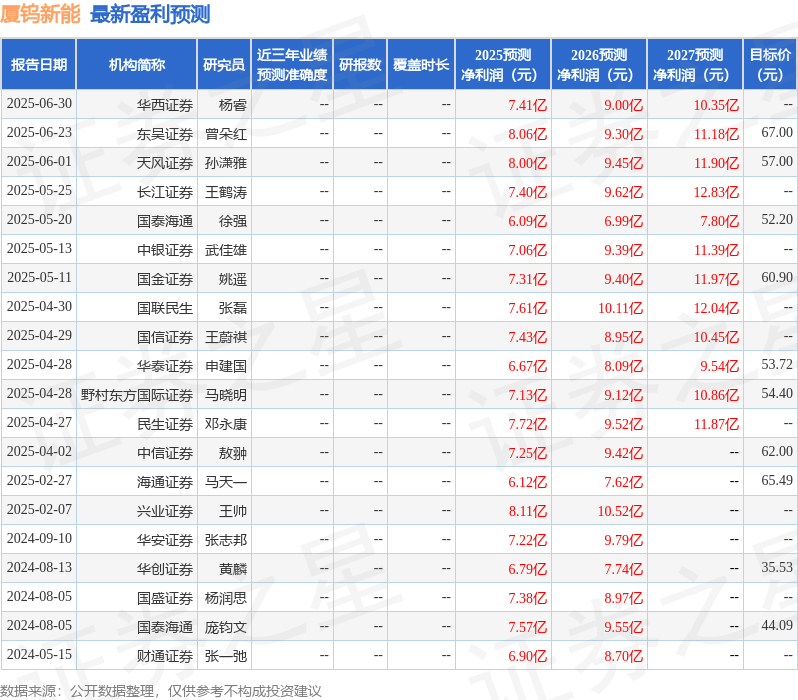Click target price 35.53

pos(777,568)
